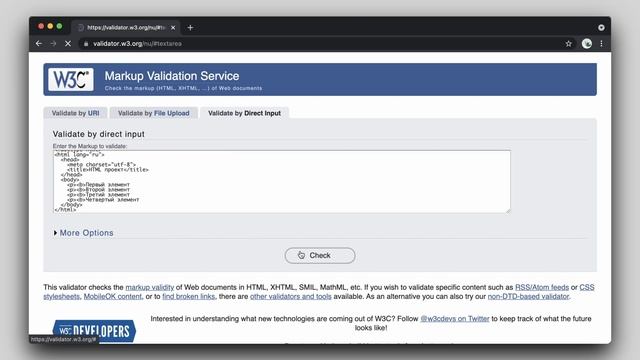Click the green maximize window button
Viewport: 640px width, 360px height.
(x=60, y=26)
